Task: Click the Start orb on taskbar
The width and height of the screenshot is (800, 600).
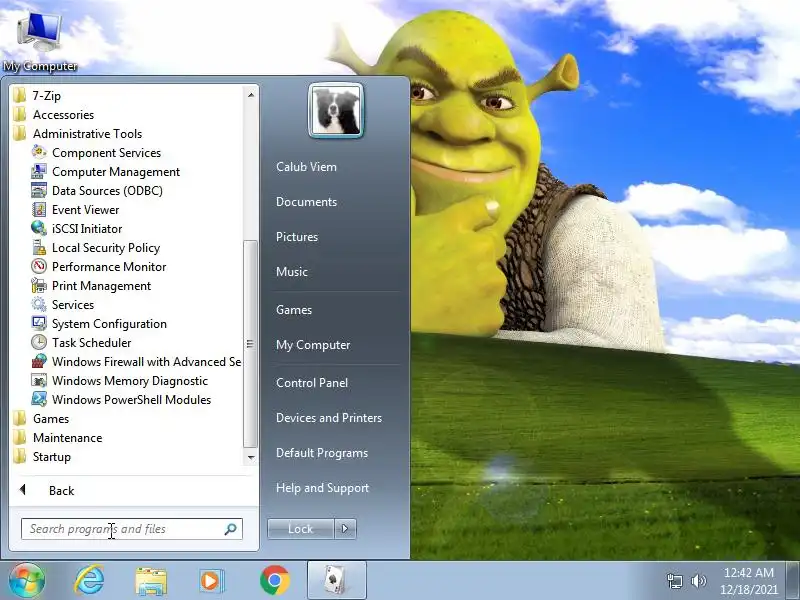Action: [x=27, y=580]
